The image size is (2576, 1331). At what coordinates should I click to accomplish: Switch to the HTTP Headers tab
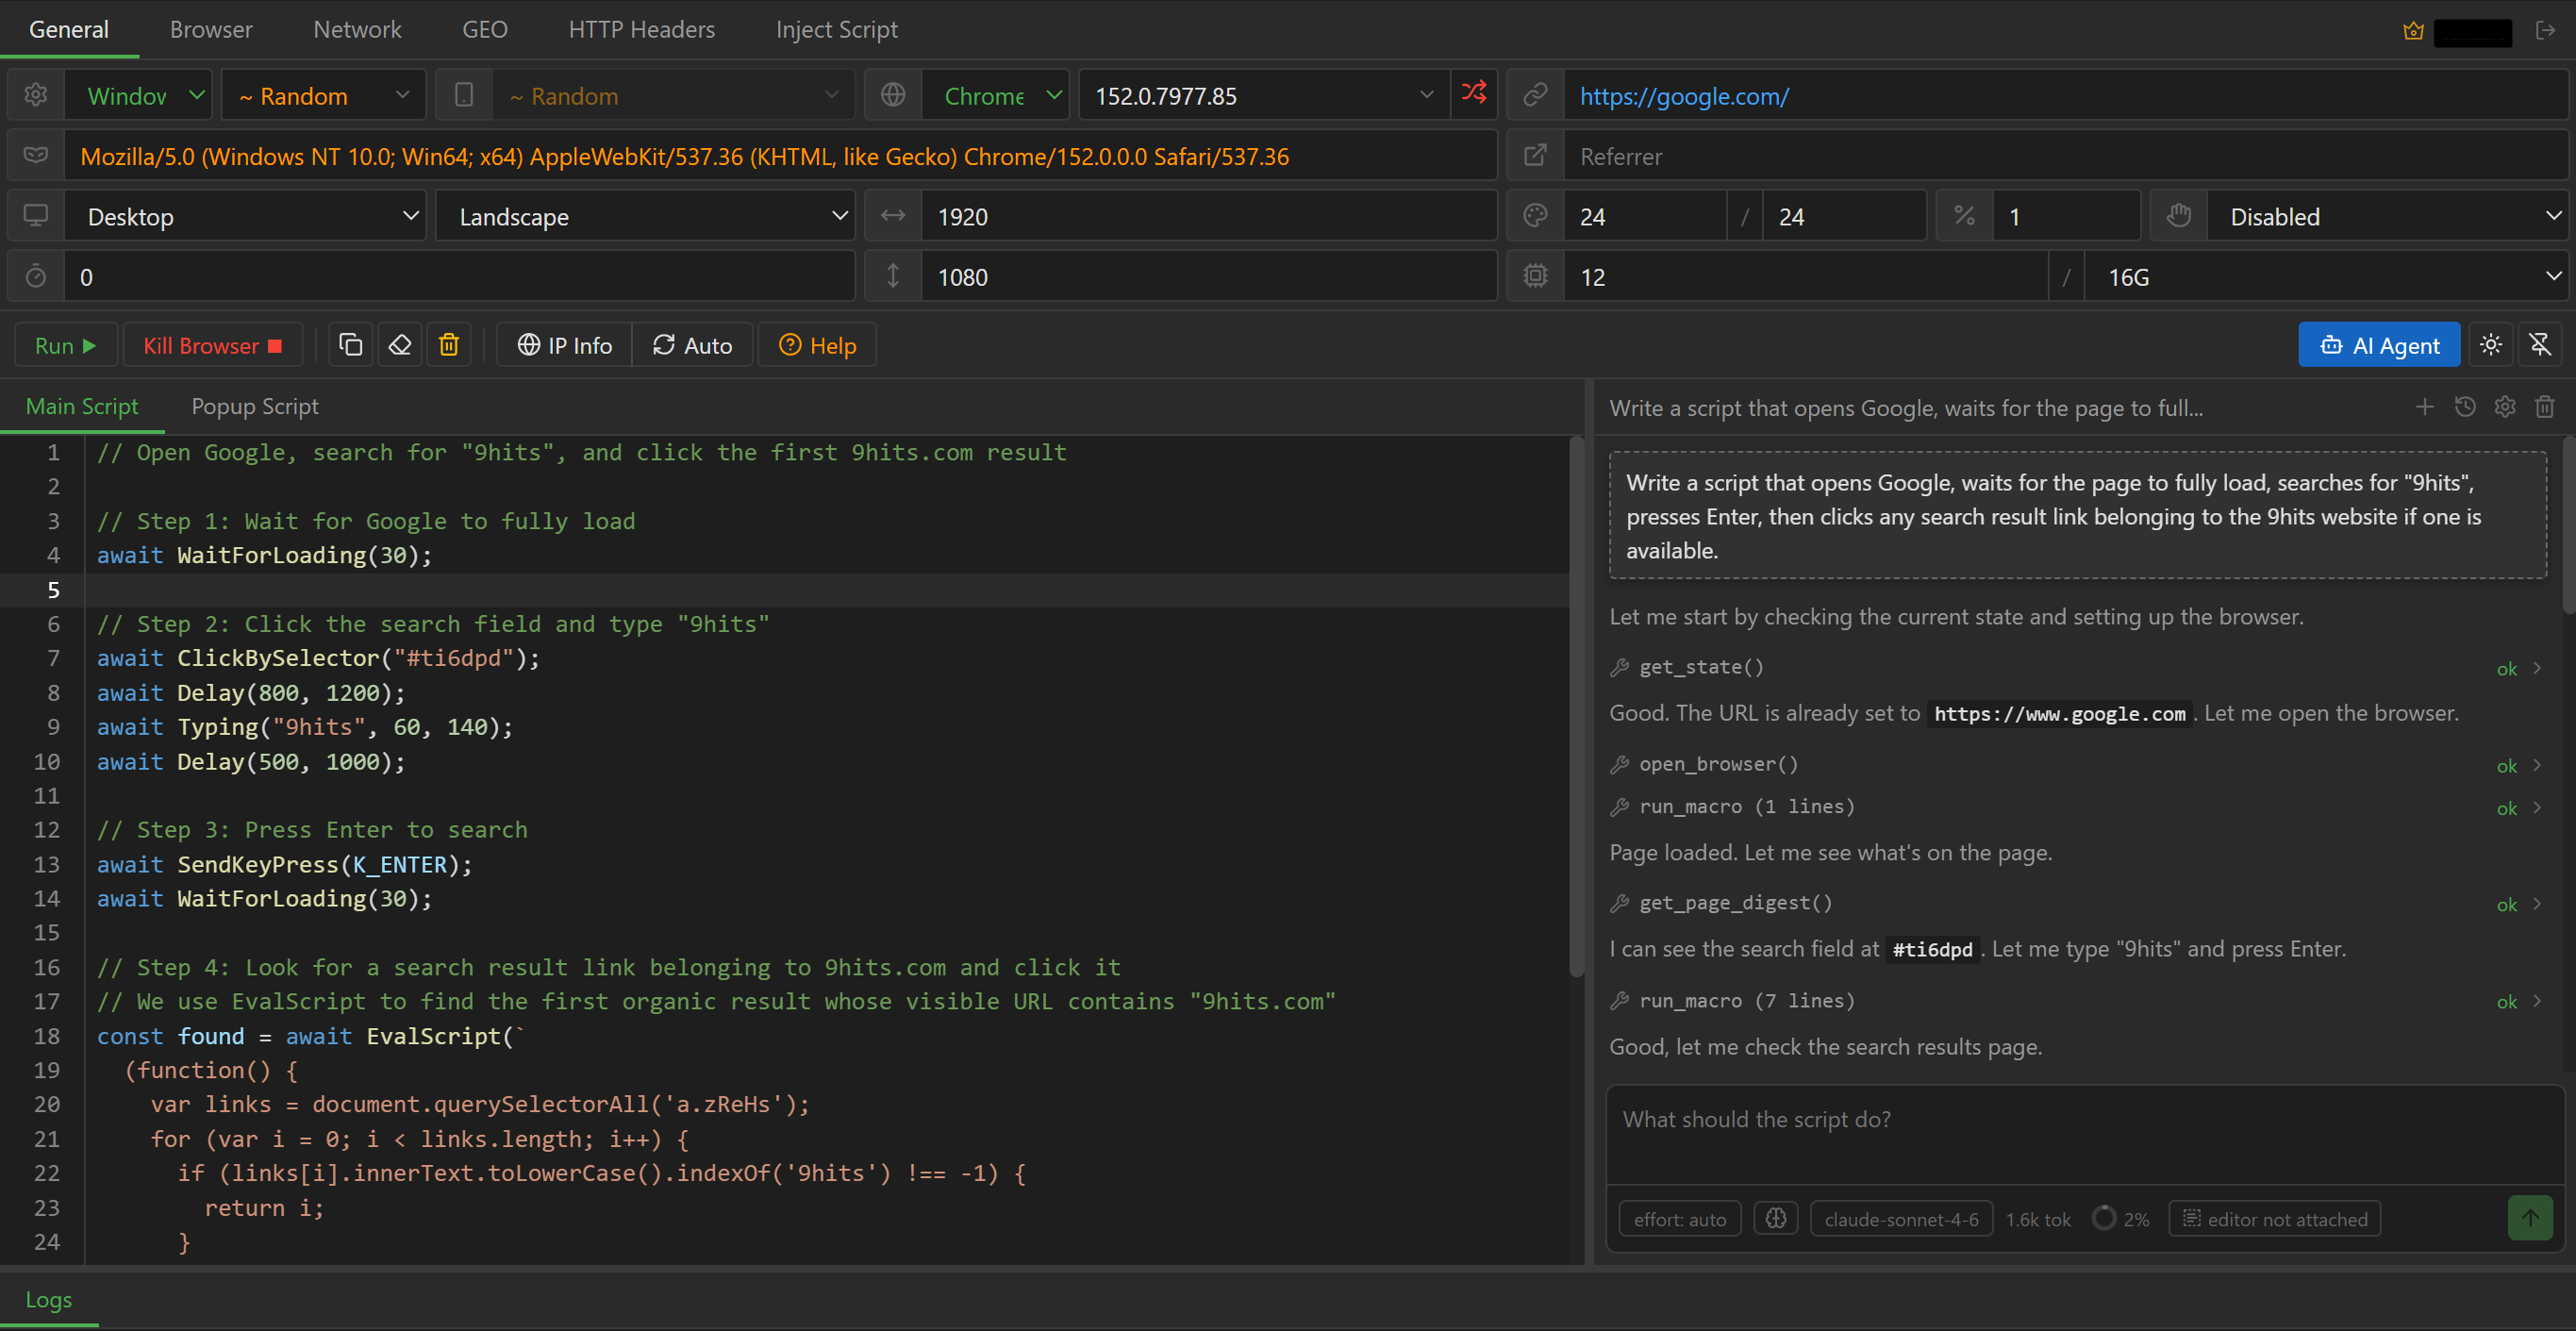pos(641,29)
